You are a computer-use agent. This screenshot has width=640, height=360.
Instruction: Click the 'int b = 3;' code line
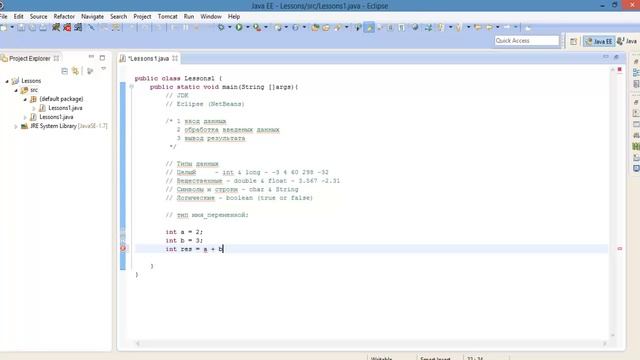(184, 240)
